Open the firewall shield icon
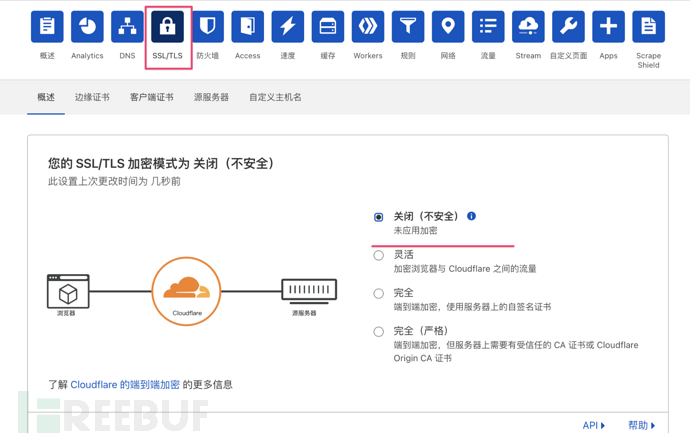 coord(207,27)
